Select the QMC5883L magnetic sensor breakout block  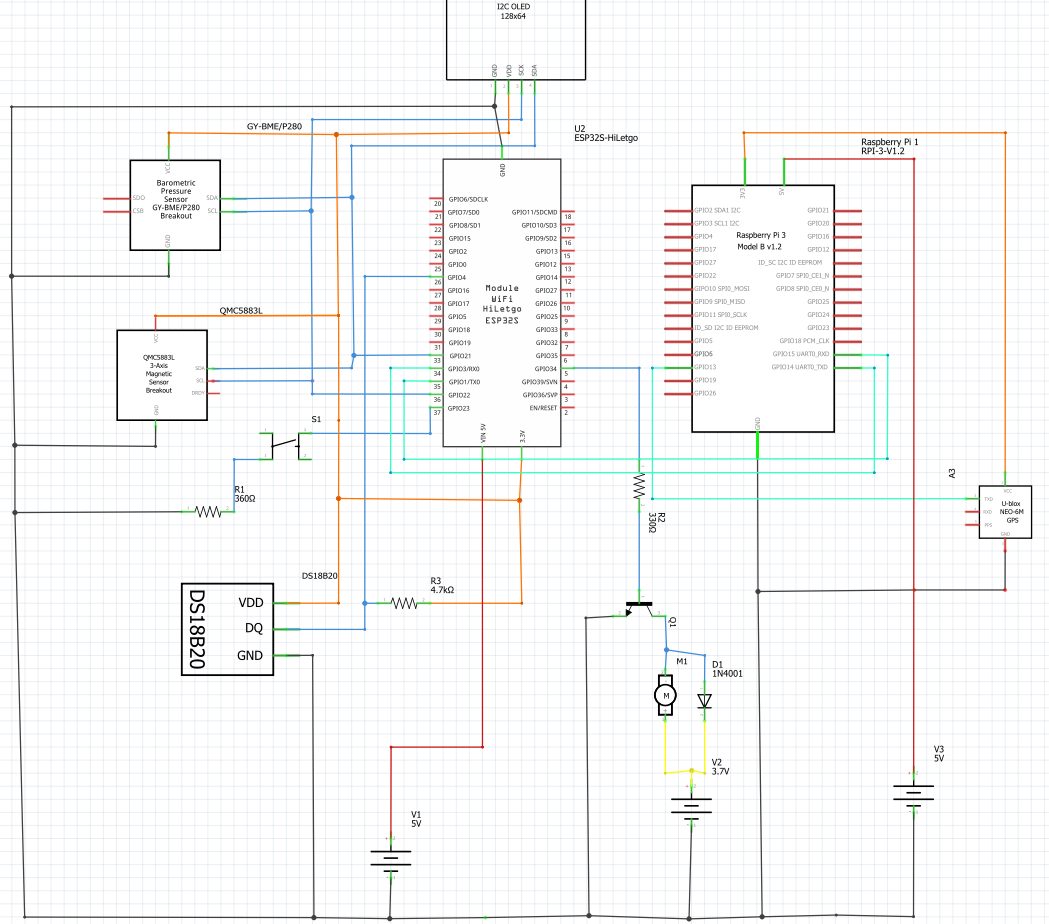(162, 375)
